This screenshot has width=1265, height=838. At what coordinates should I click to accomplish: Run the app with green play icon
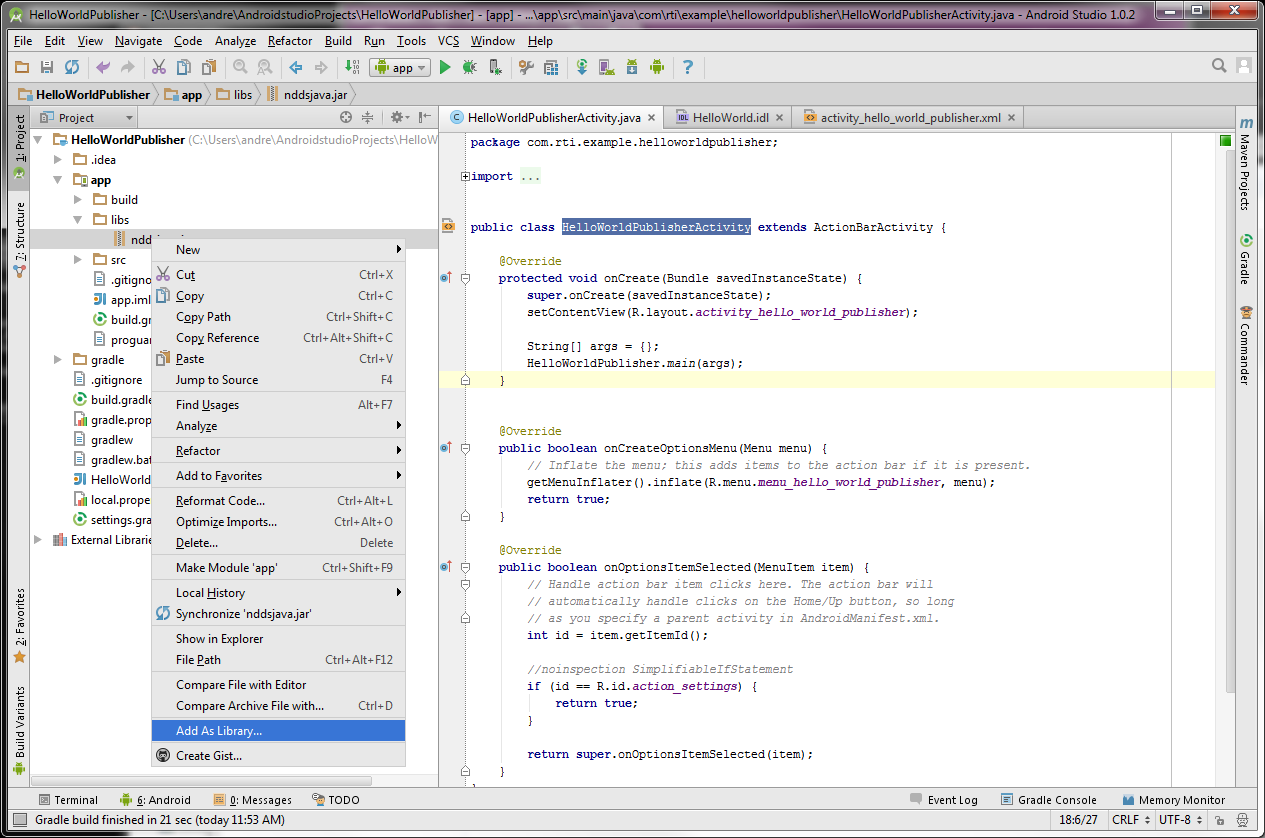[445, 67]
